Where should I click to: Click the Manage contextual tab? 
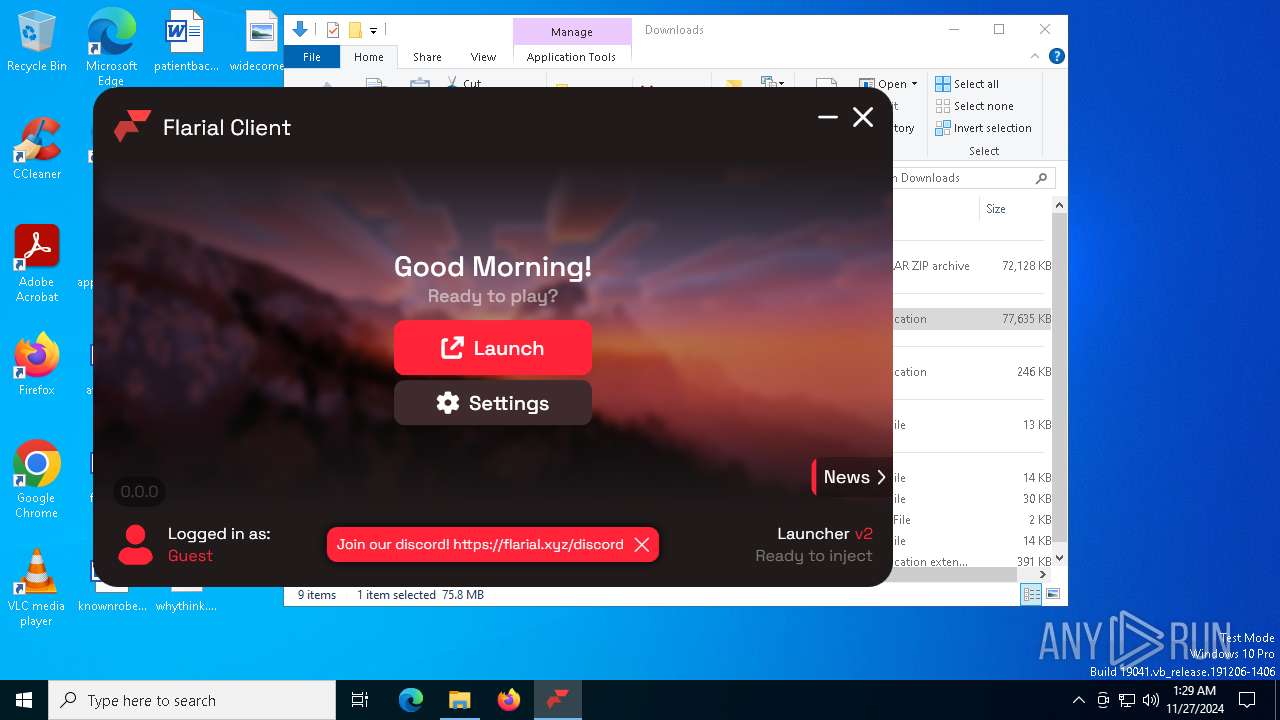coord(572,32)
